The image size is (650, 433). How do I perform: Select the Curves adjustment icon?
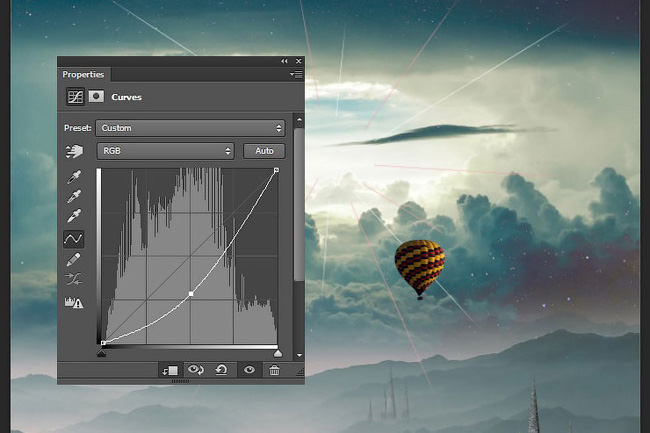[x=75, y=97]
